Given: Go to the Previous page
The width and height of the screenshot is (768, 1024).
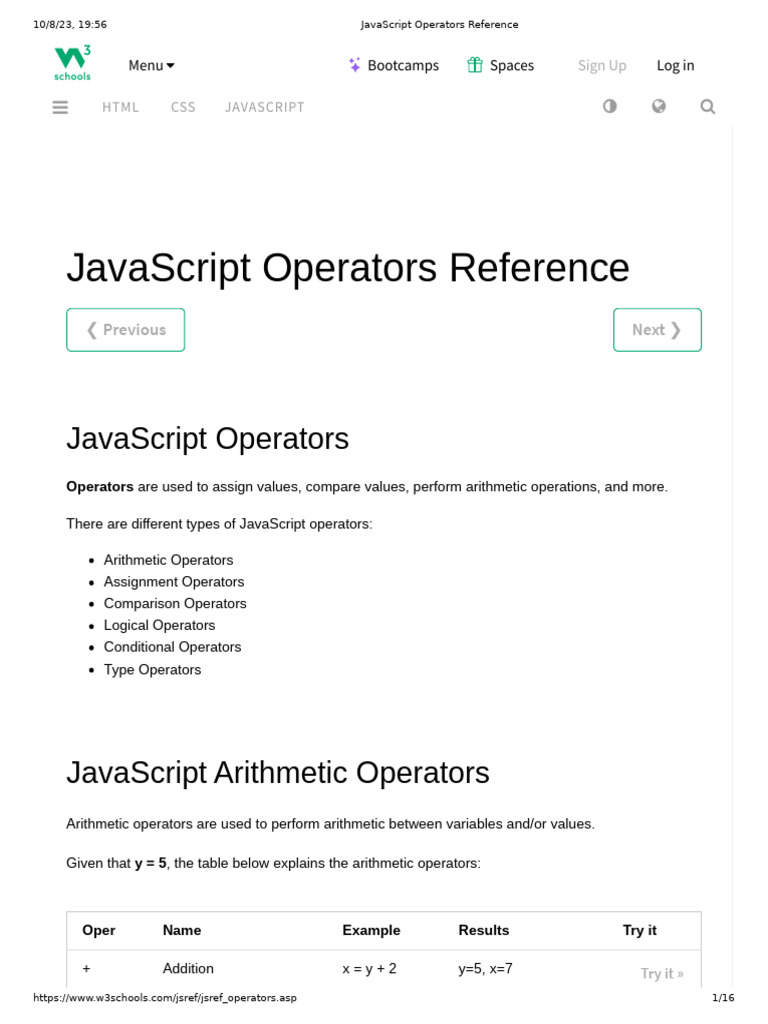Looking at the screenshot, I should pos(126,330).
